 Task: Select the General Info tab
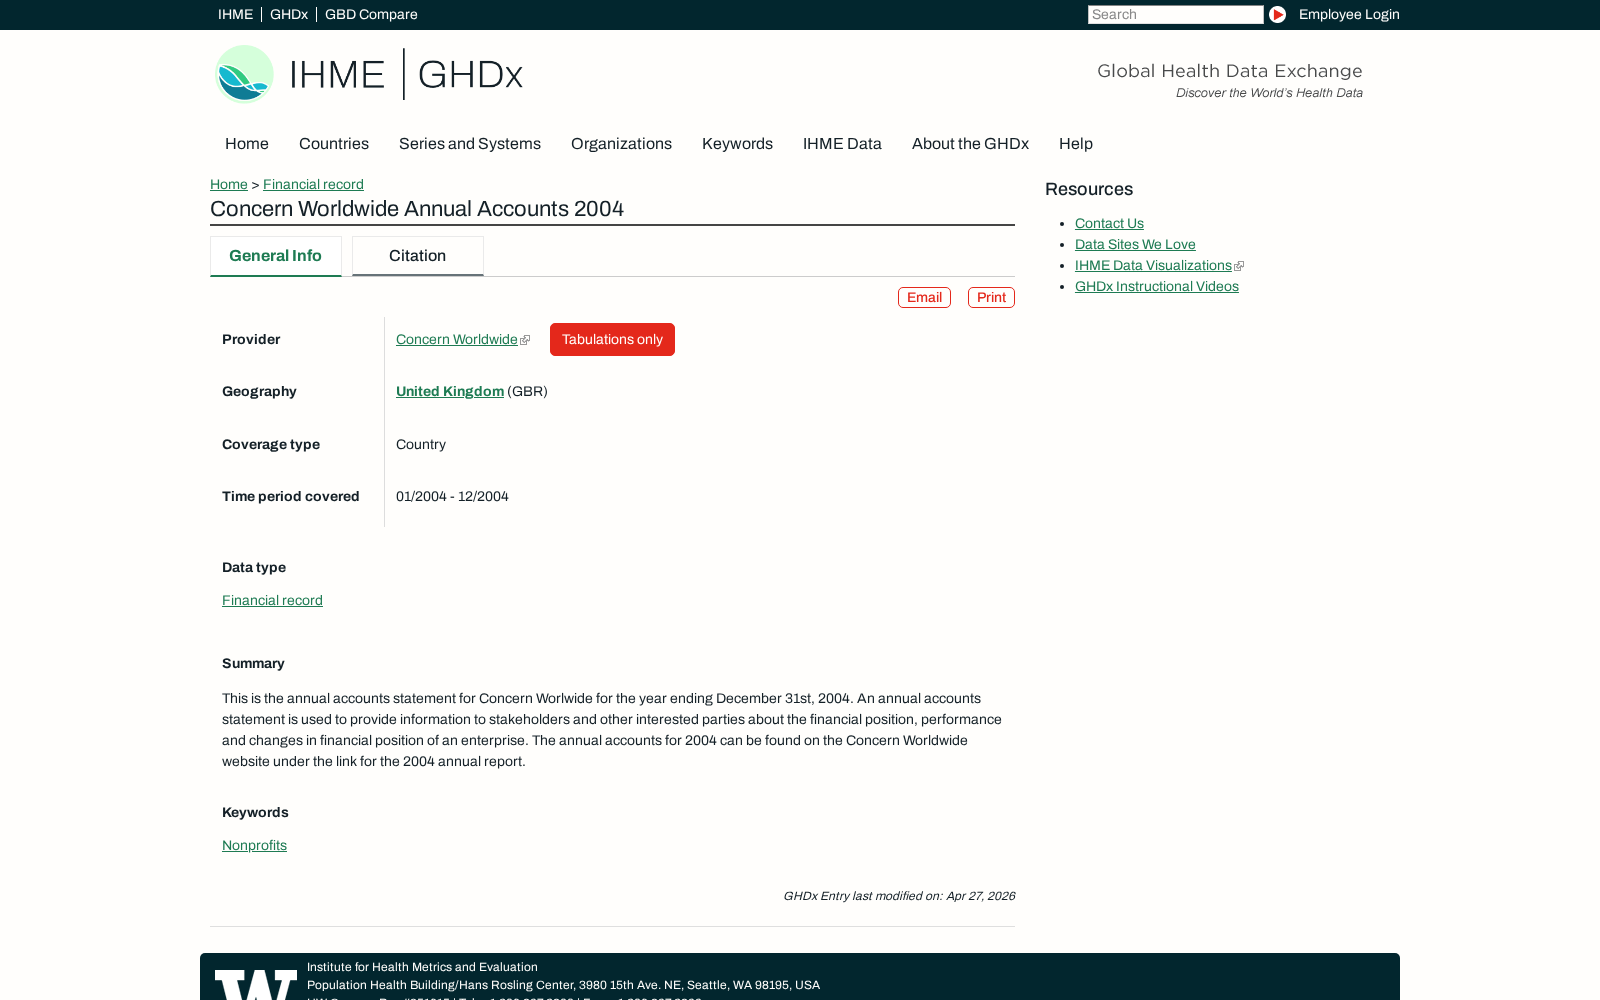[x=276, y=256]
